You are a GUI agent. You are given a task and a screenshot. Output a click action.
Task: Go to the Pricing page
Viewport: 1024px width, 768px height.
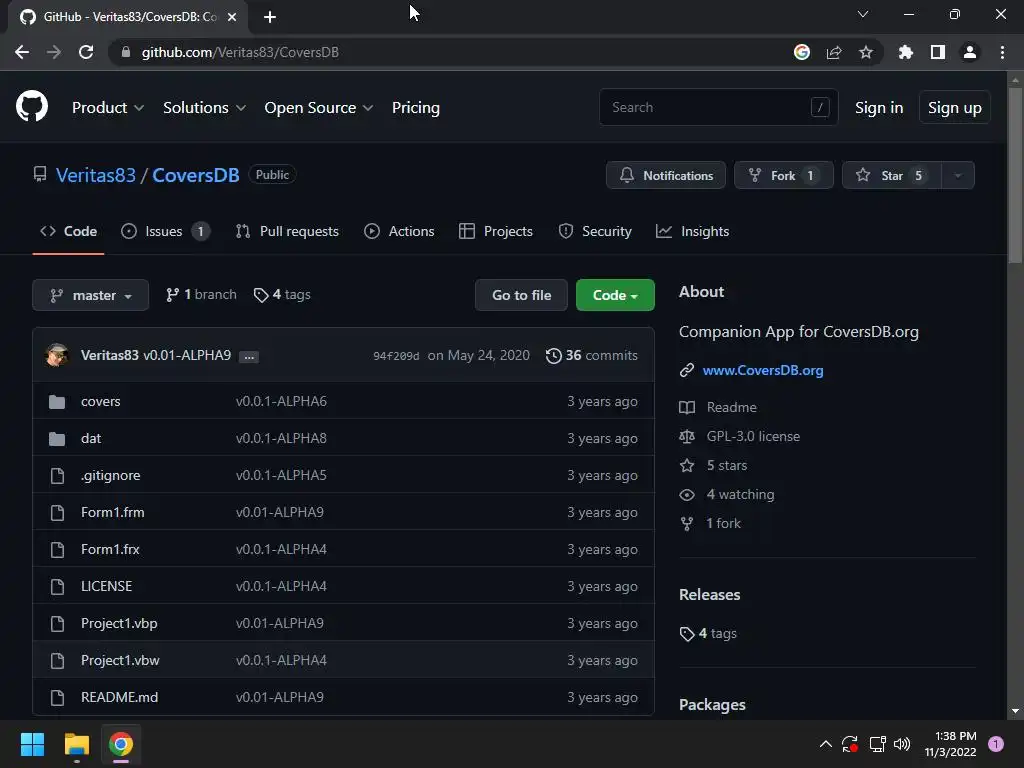[415, 108]
